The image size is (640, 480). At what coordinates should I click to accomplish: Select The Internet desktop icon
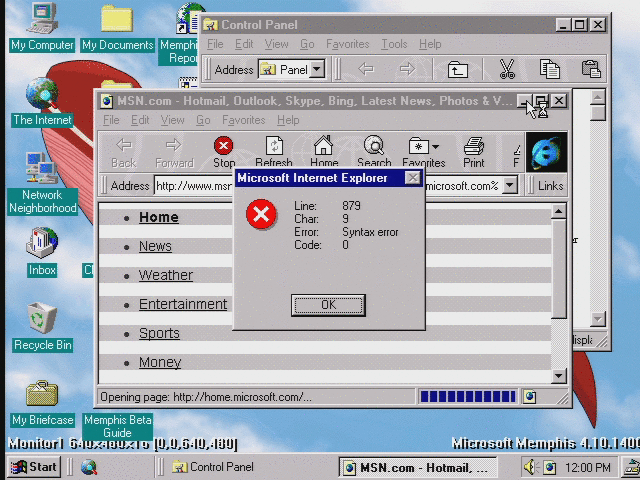42,94
